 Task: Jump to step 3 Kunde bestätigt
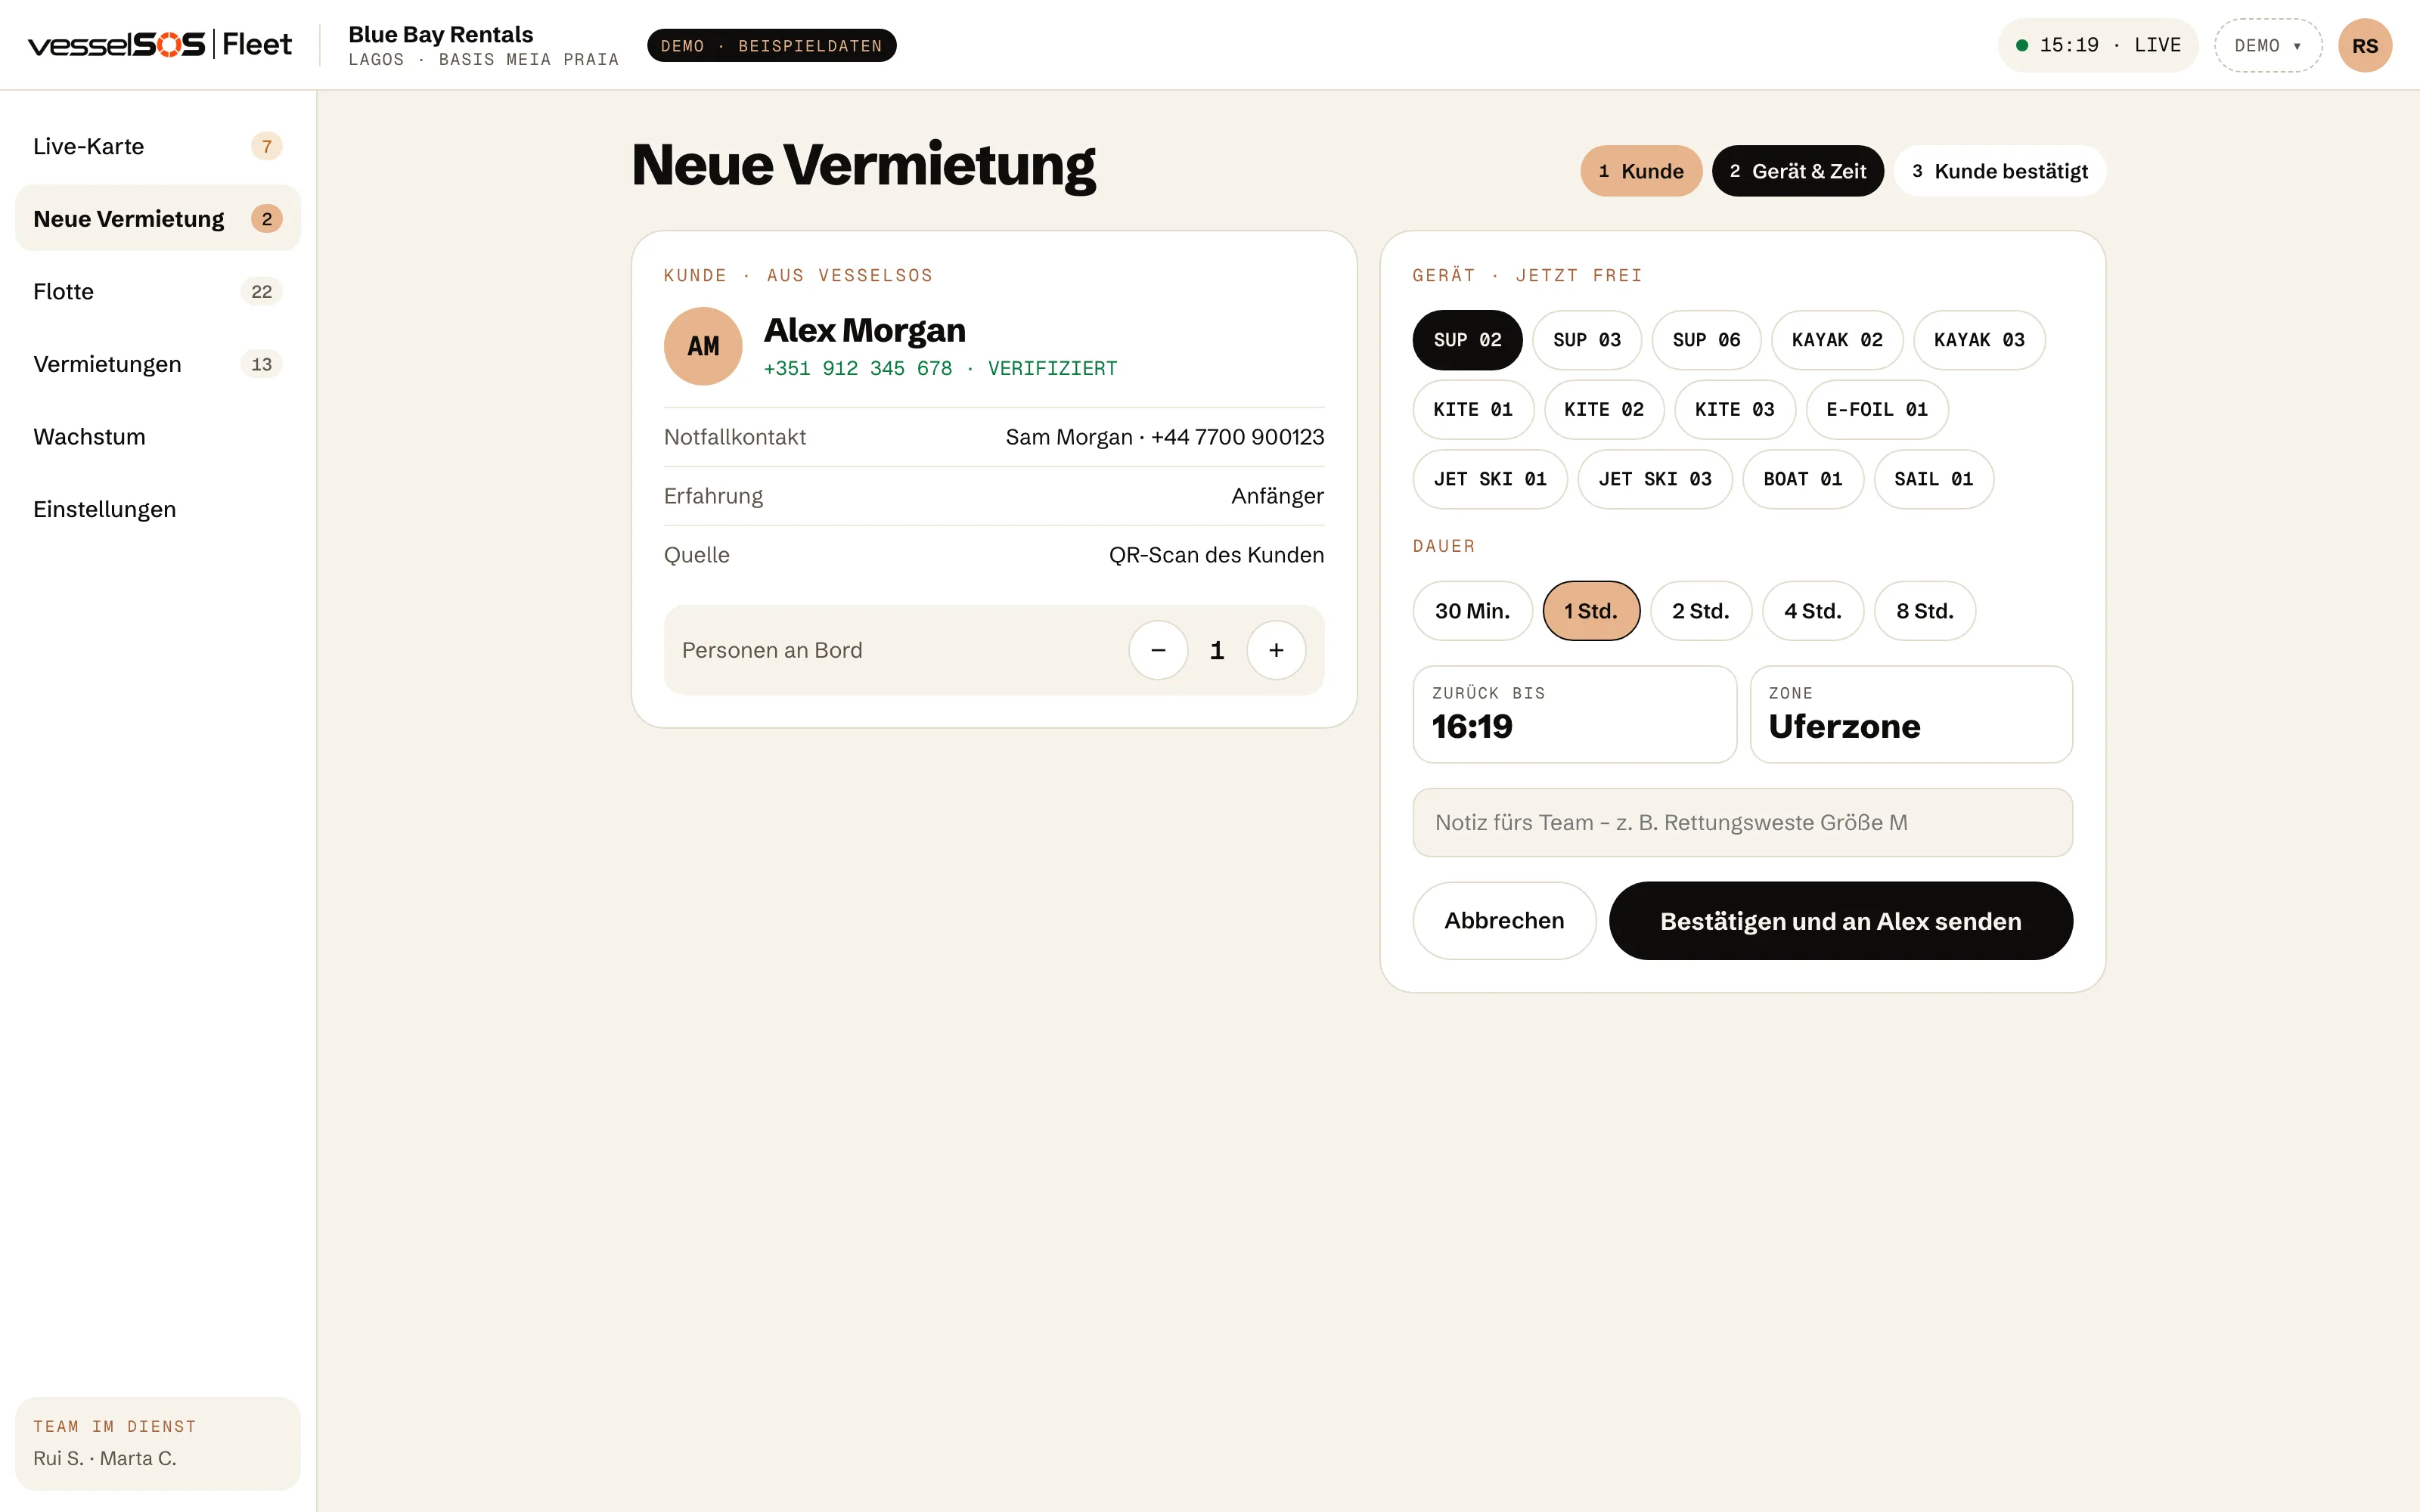tap(2000, 171)
